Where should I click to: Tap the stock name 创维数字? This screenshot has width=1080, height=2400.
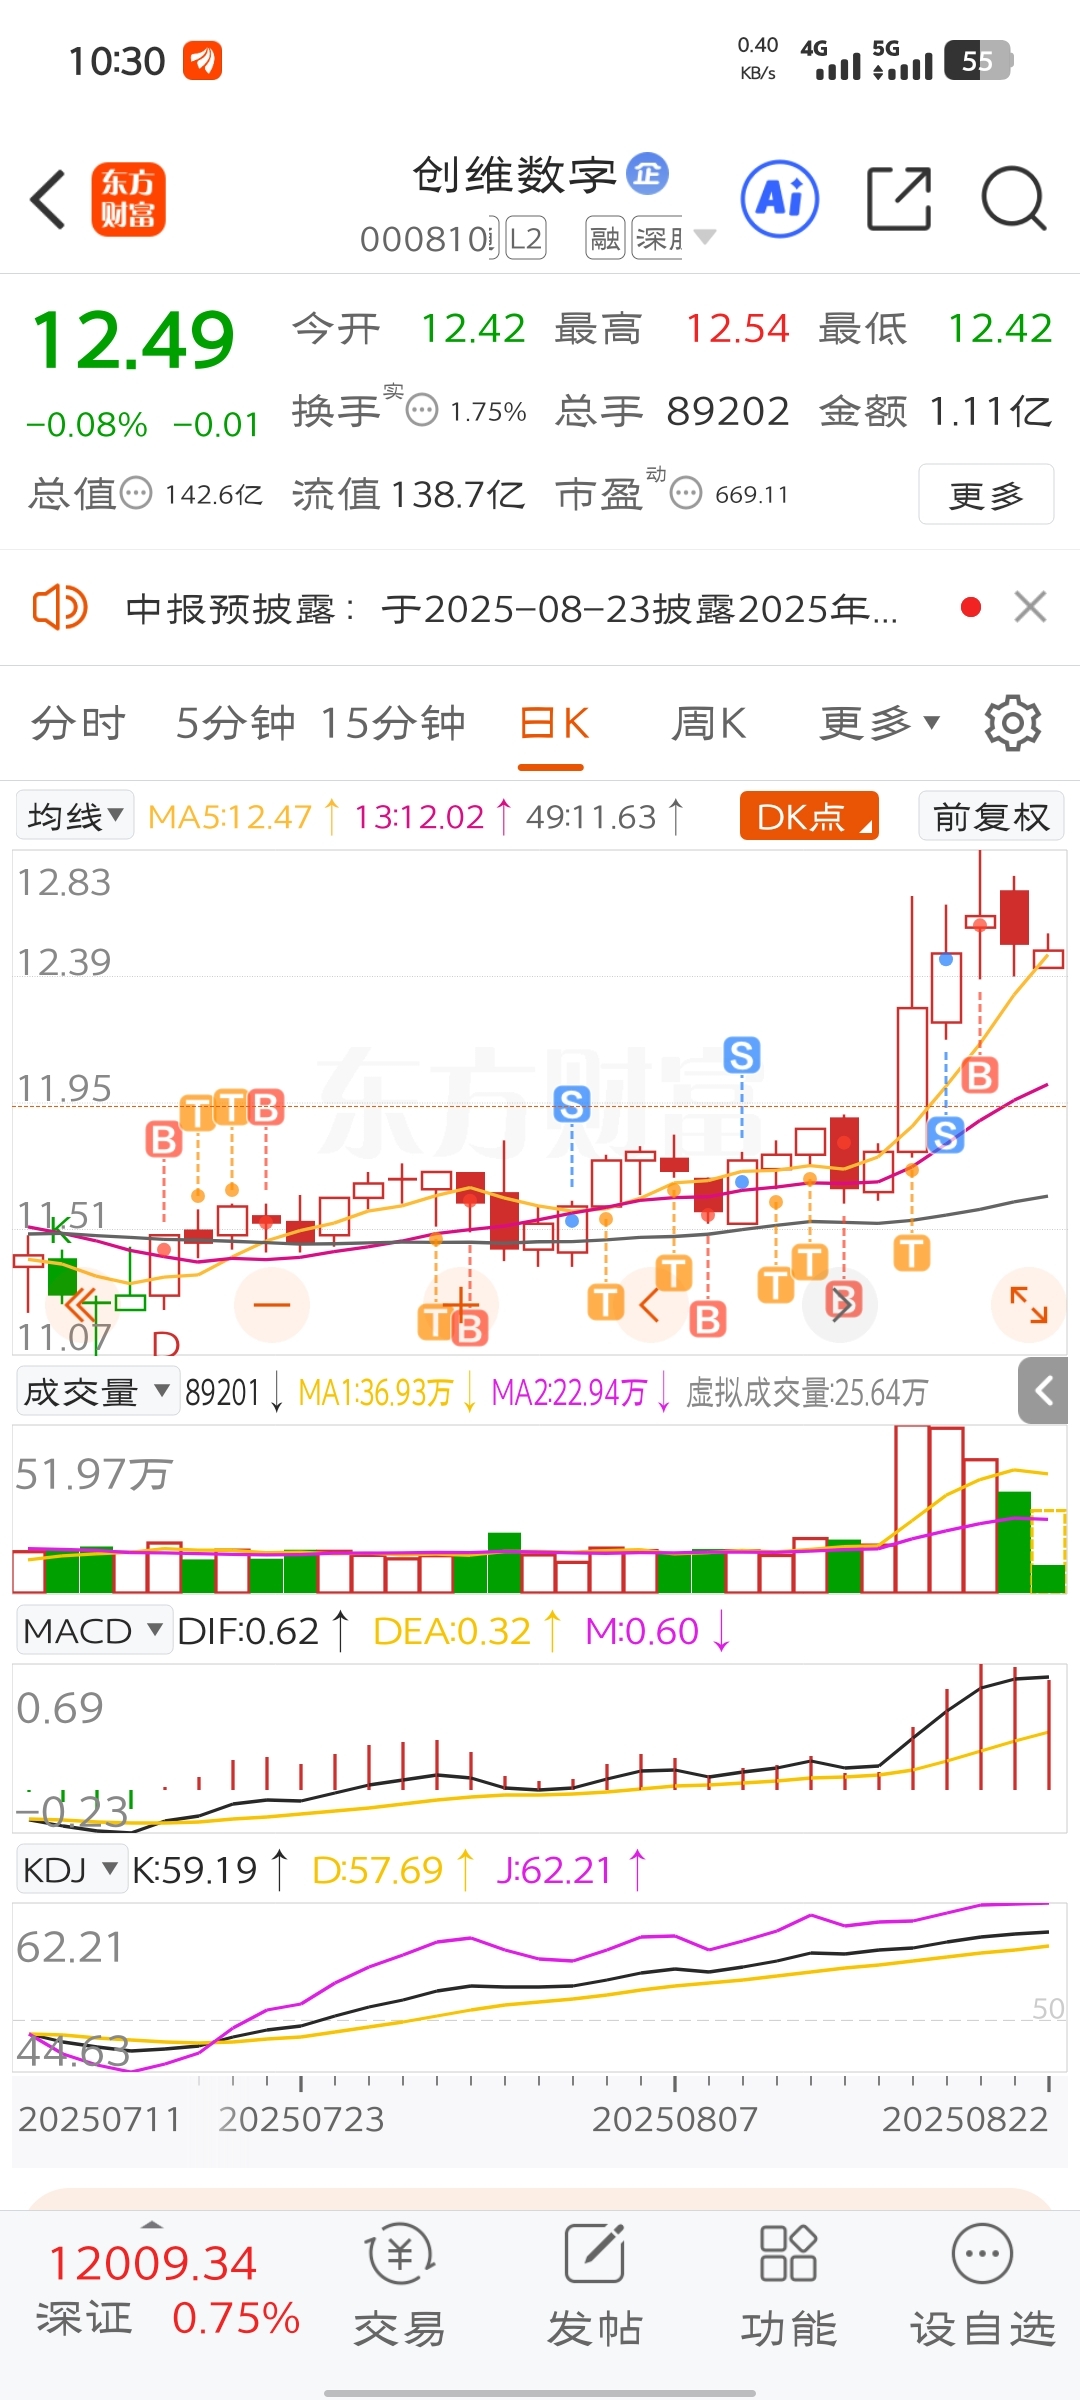[515, 175]
